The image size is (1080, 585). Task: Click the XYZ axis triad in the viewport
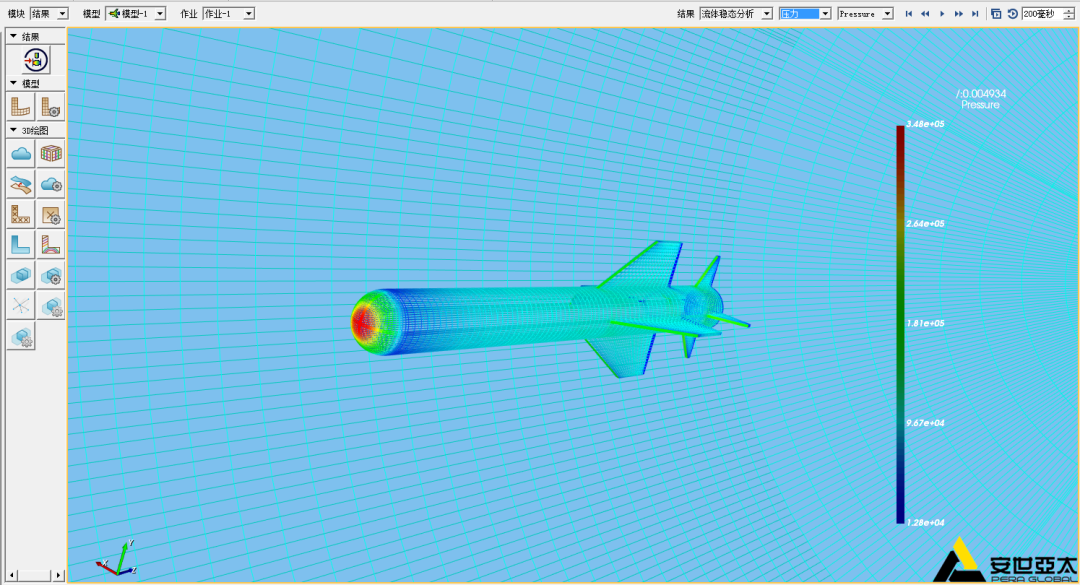pos(116,559)
